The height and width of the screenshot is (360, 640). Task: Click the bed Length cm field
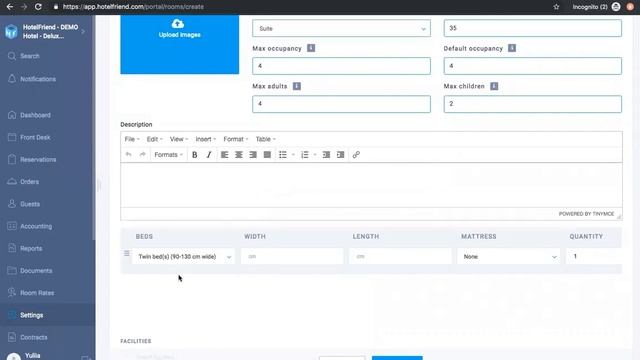click(x=400, y=256)
